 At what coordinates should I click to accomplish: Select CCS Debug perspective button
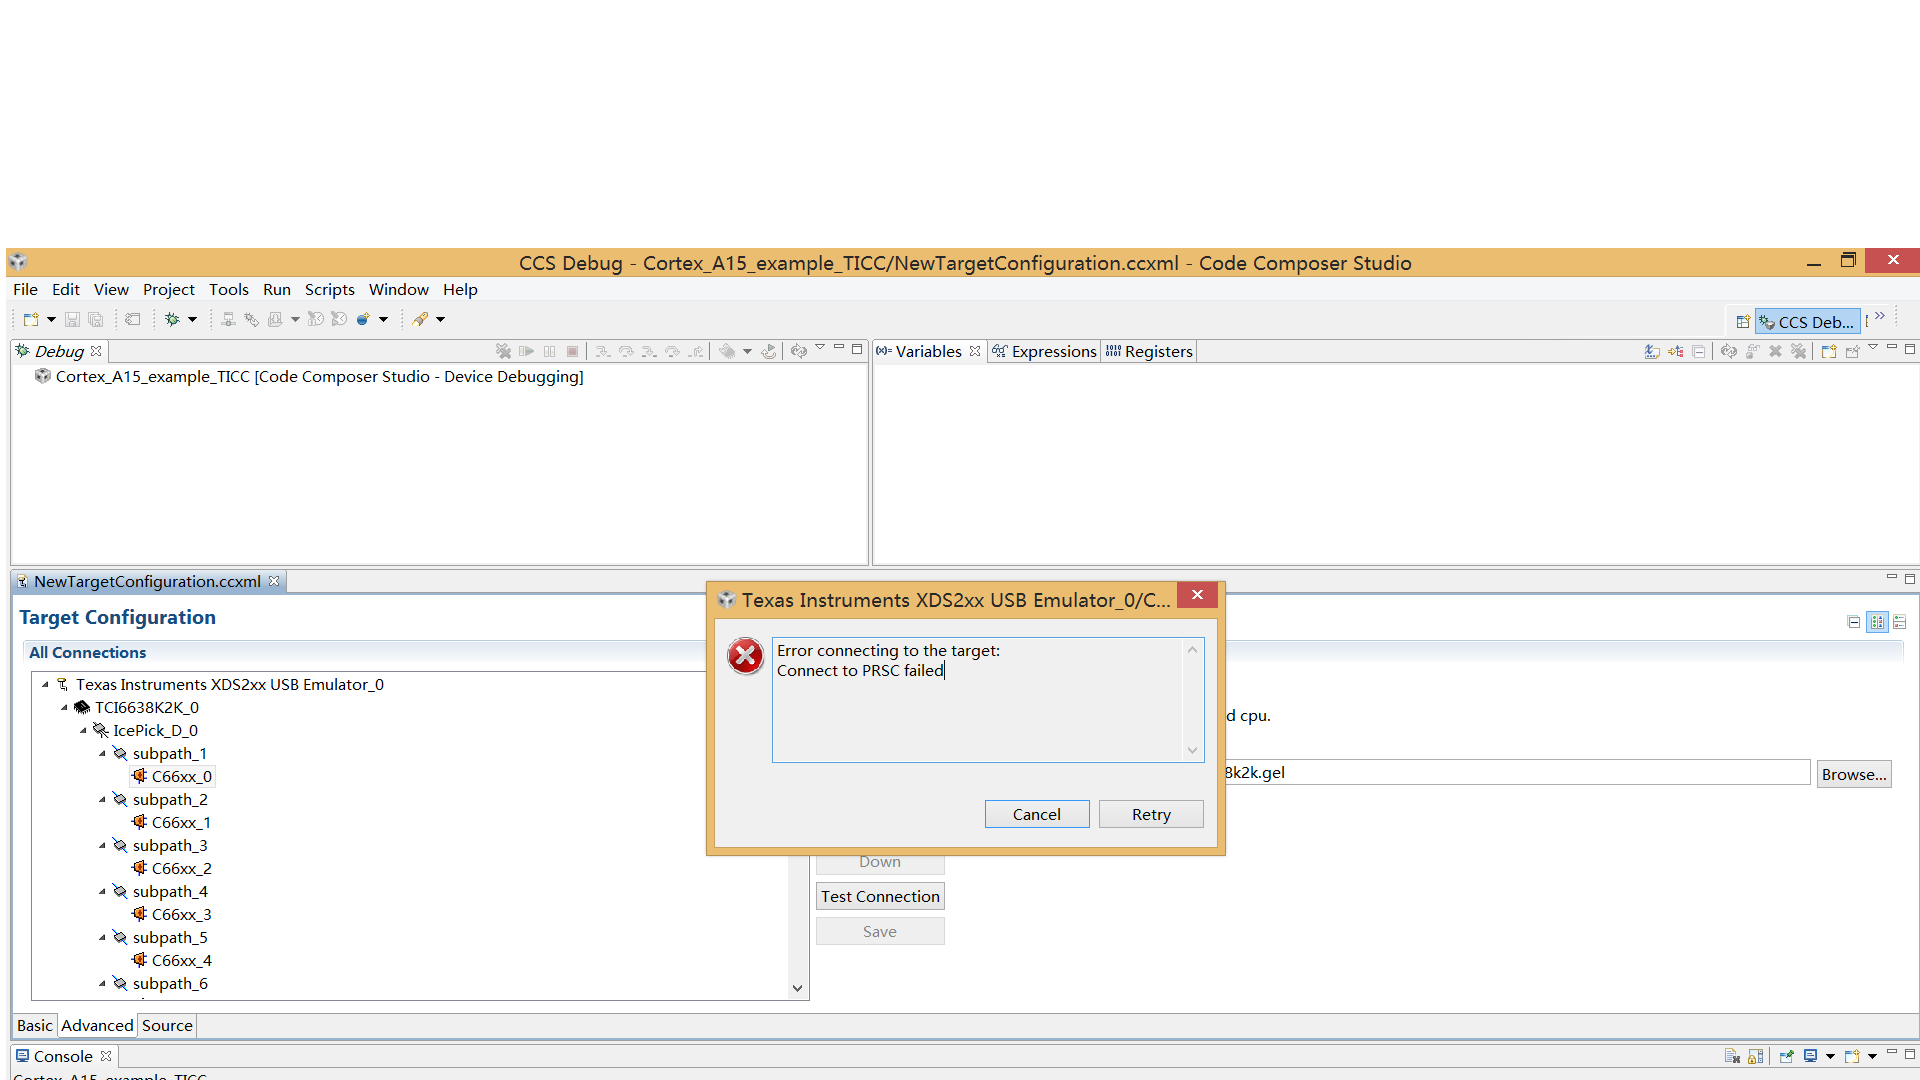point(1808,322)
